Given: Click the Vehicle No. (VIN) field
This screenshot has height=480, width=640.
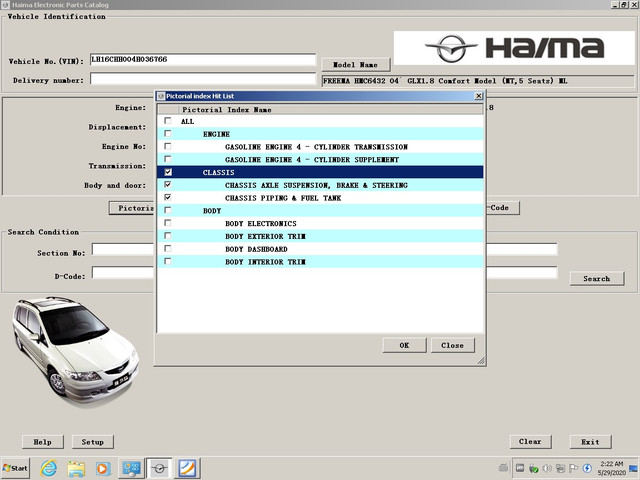Looking at the screenshot, I should tap(203, 60).
